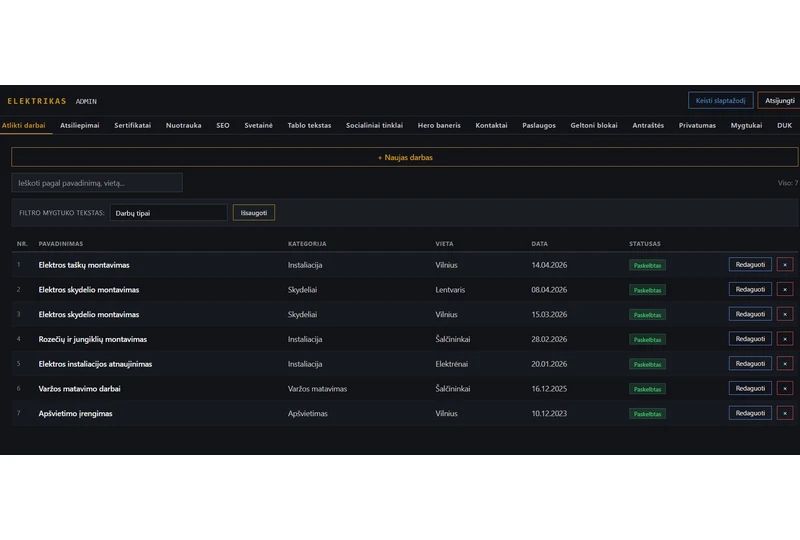Screen dimensions: 800x540
Task: Go to Hero baneris tab
Action: coord(439,125)
